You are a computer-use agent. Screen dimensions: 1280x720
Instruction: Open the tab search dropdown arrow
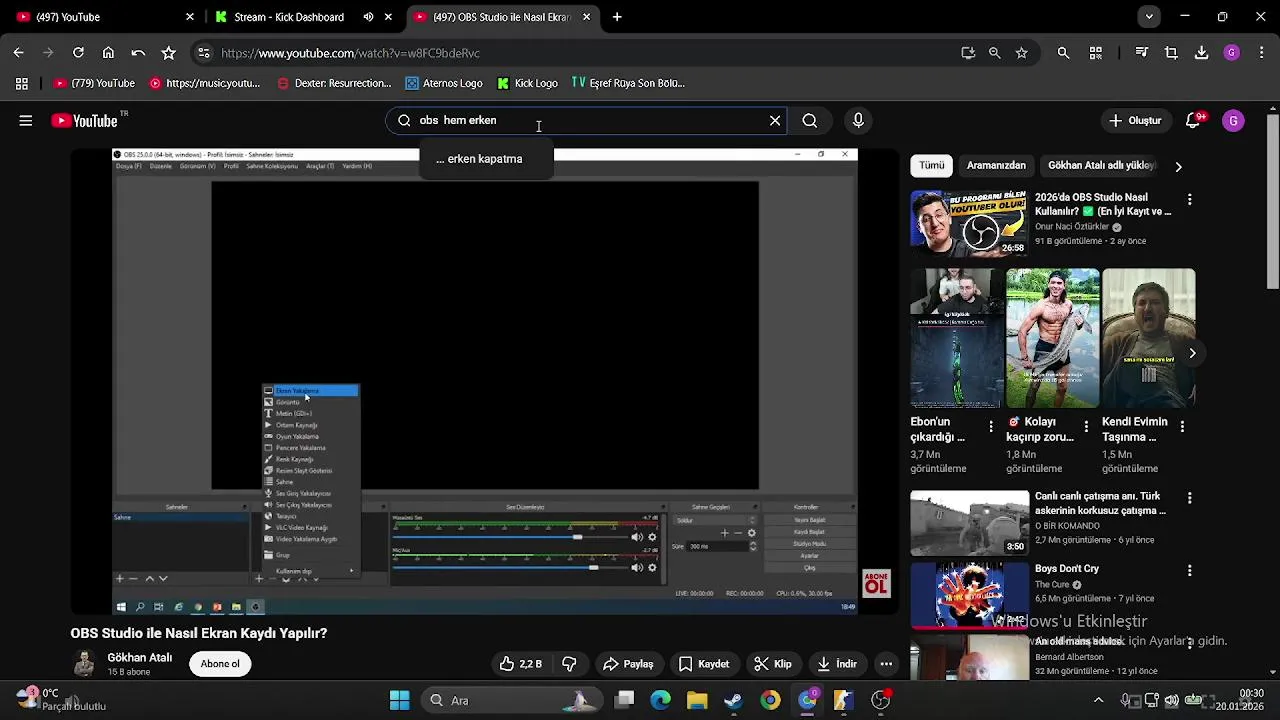pos(1149,17)
